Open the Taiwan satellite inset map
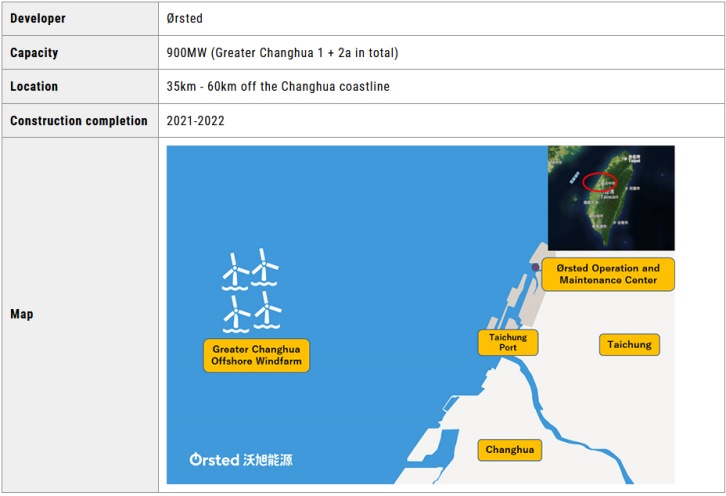Image resolution: width=726 pixels, height=496 pixels. click(611, 198)
